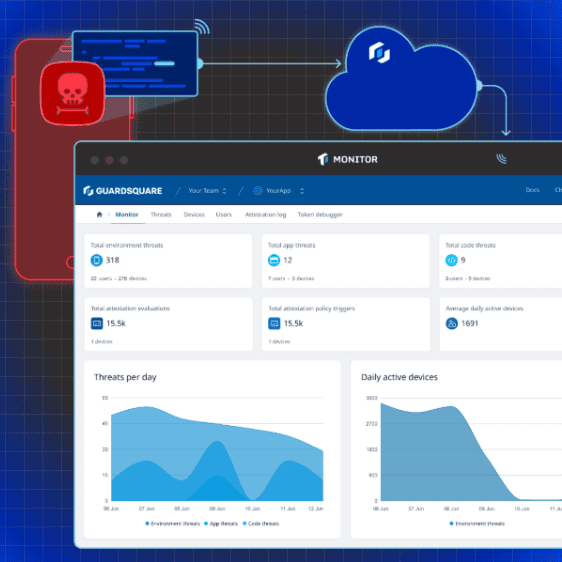Click the 15.5k attestation evaluations value
Viewport: 562px width, 562px height.
click(x=116, y=323)
